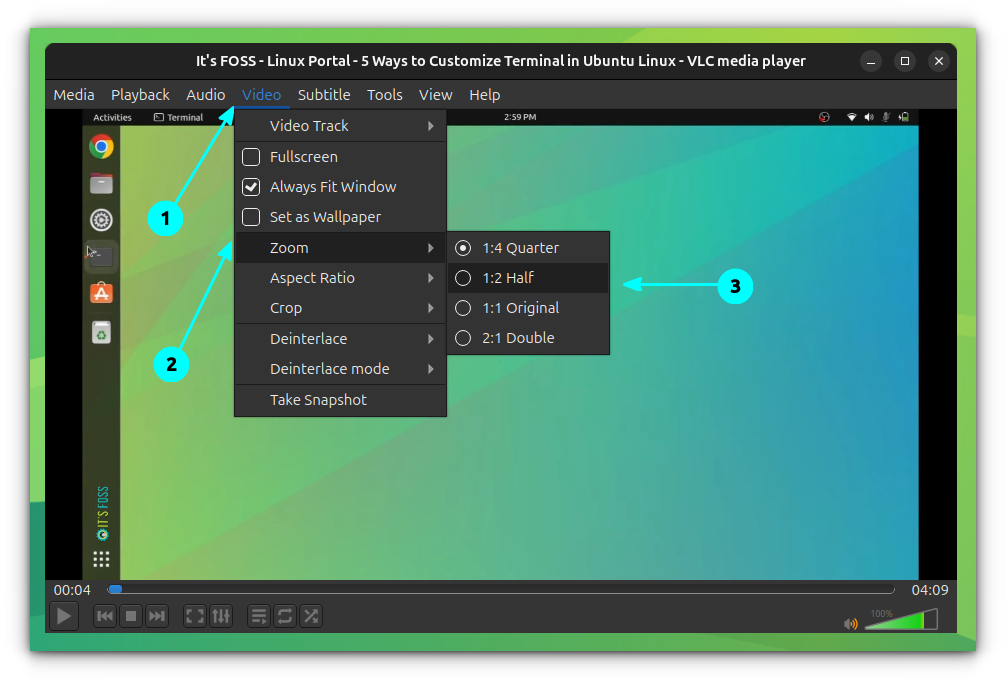The height and width of the screenshot is (683, 1006).
Task: Click Chrome icon in the video's dock
Action: 101,147
